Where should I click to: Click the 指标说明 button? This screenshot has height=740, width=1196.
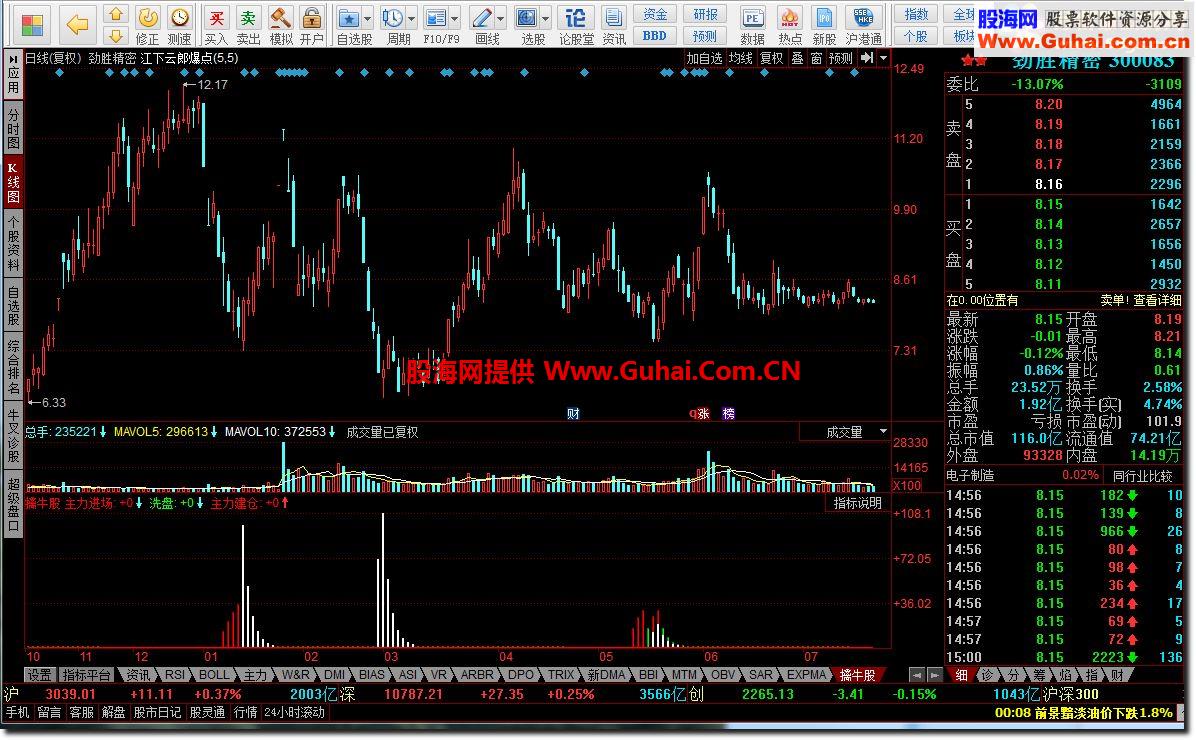click(x=857, y=503)
